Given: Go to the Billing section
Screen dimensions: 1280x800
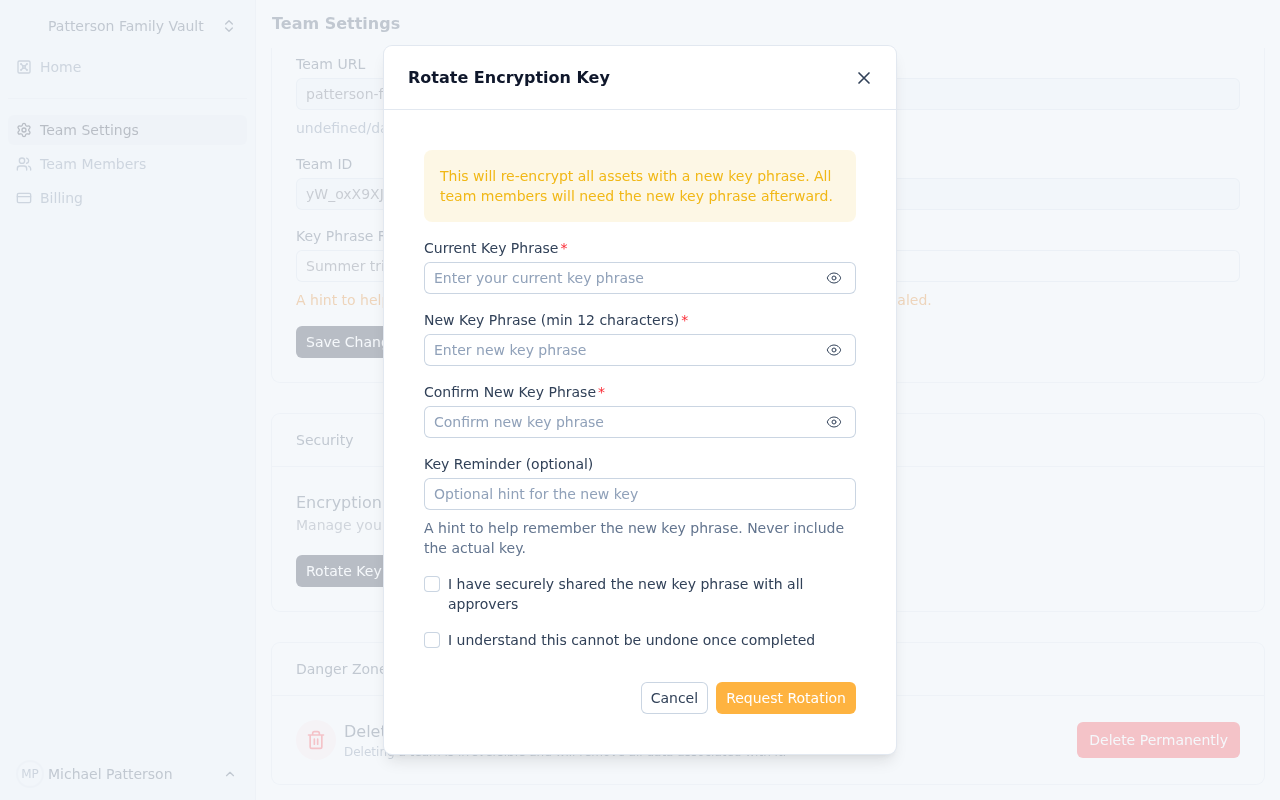Looking at the screenshot, I should click(x=61, y=198).
